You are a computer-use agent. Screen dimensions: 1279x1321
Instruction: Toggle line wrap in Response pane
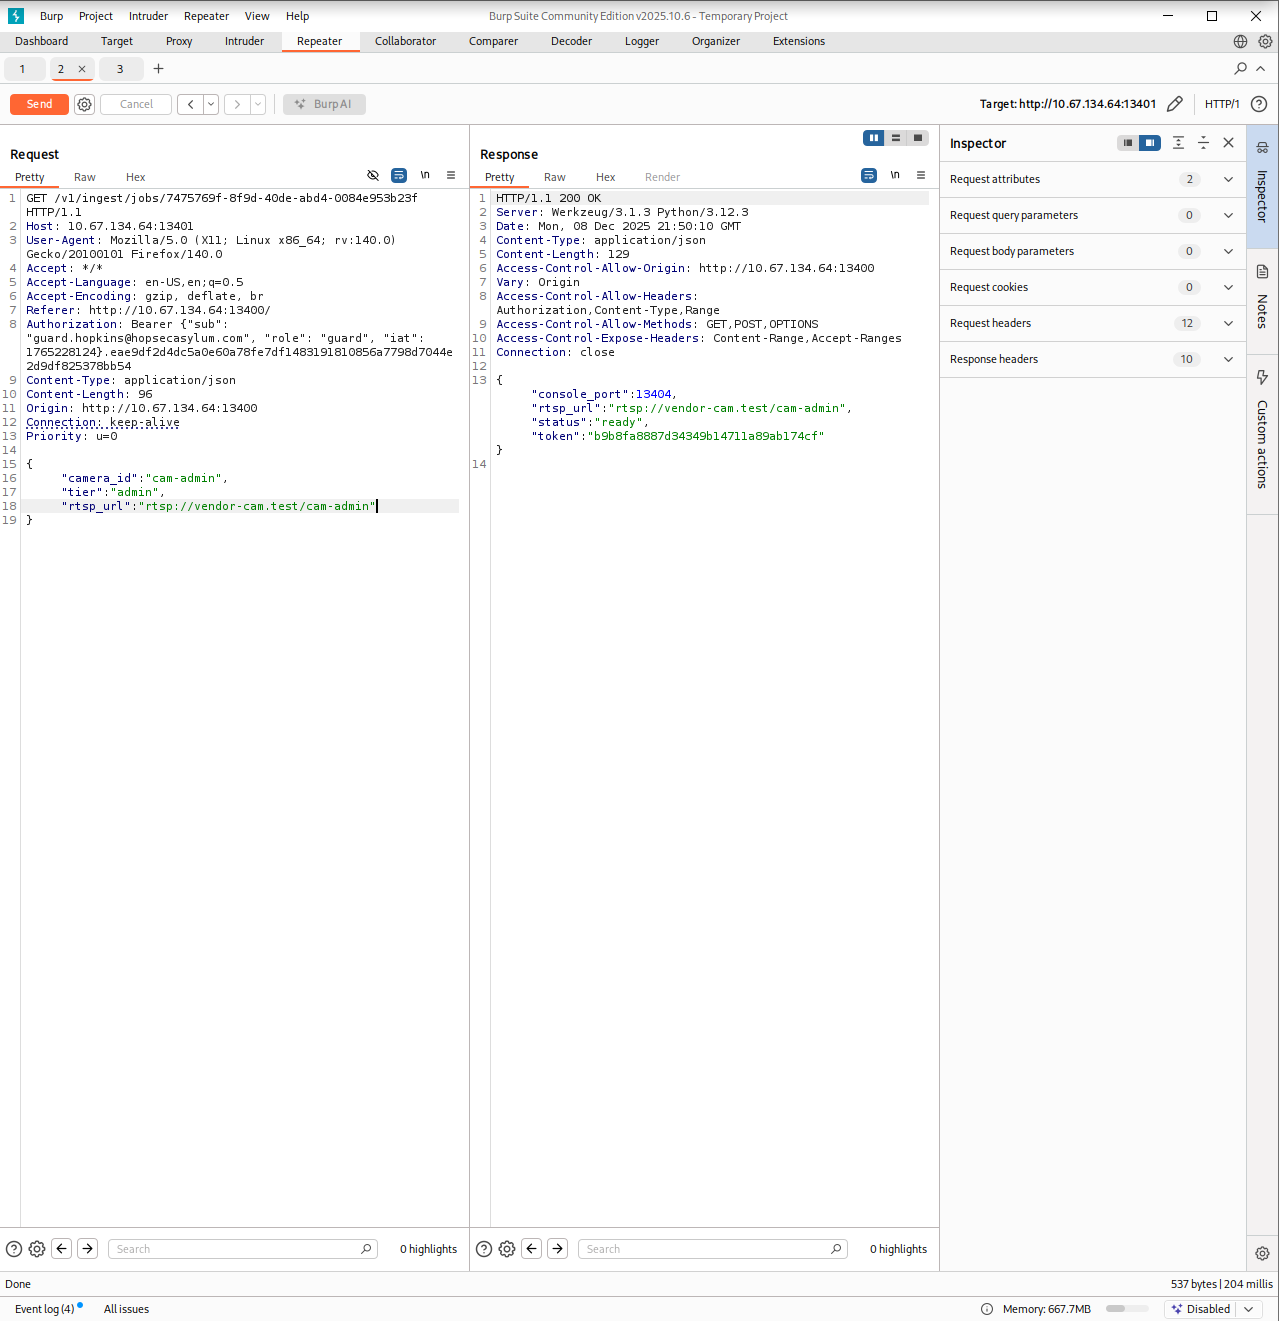(869, 175)
